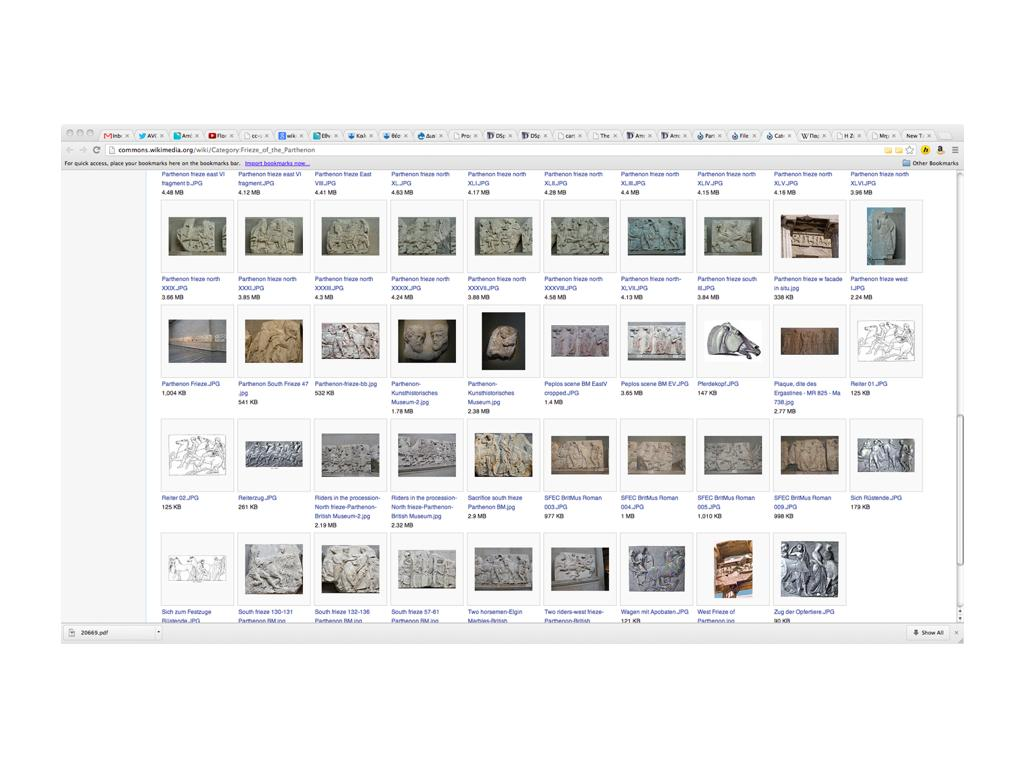Click Parthenon frieze north XXIX.JPG link
The width and height of the screenshot is (1024, 768).
pos(191,283)
